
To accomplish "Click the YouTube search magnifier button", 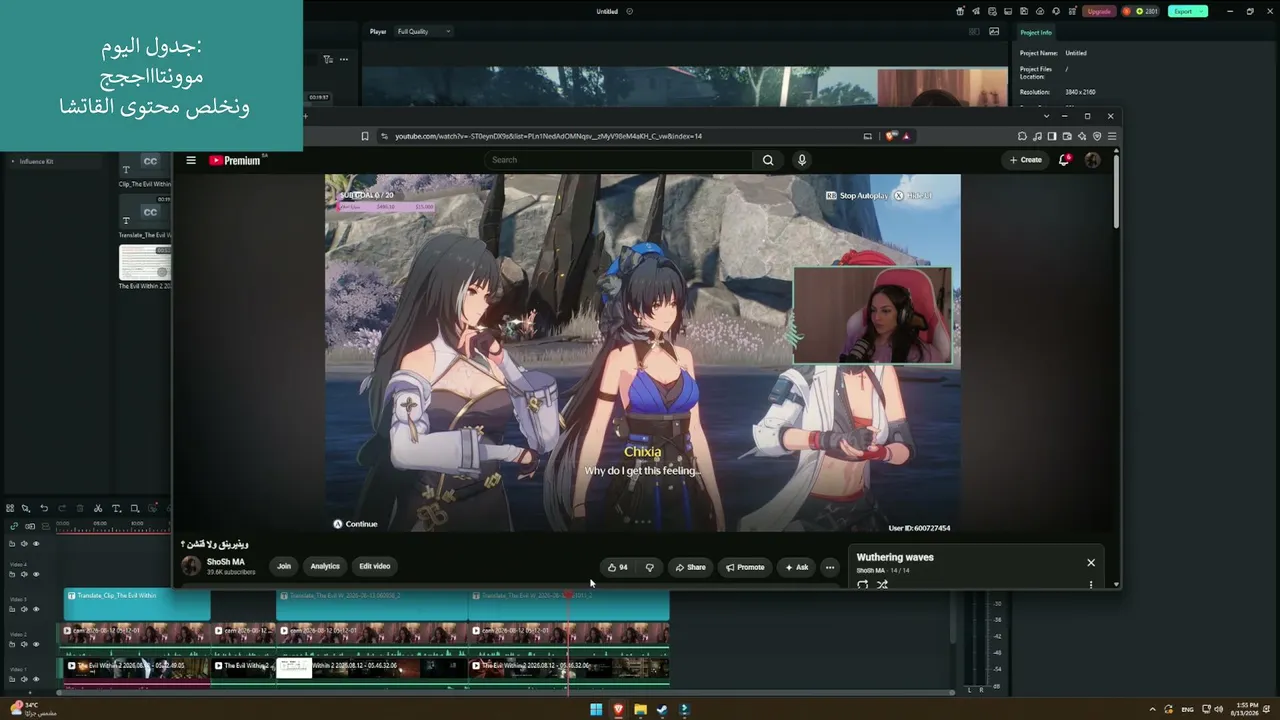I will click(x=768, y=160).
